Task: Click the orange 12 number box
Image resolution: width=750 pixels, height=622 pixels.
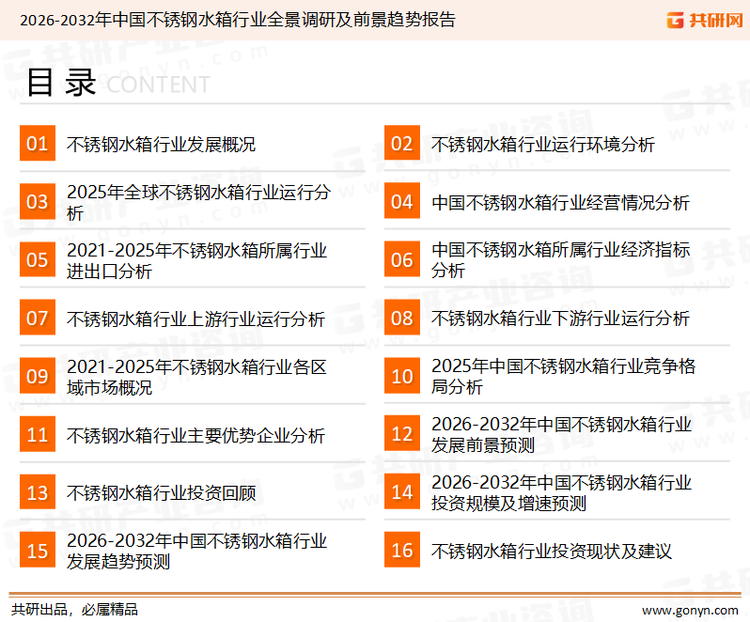Action: click(x=402, y=434)
